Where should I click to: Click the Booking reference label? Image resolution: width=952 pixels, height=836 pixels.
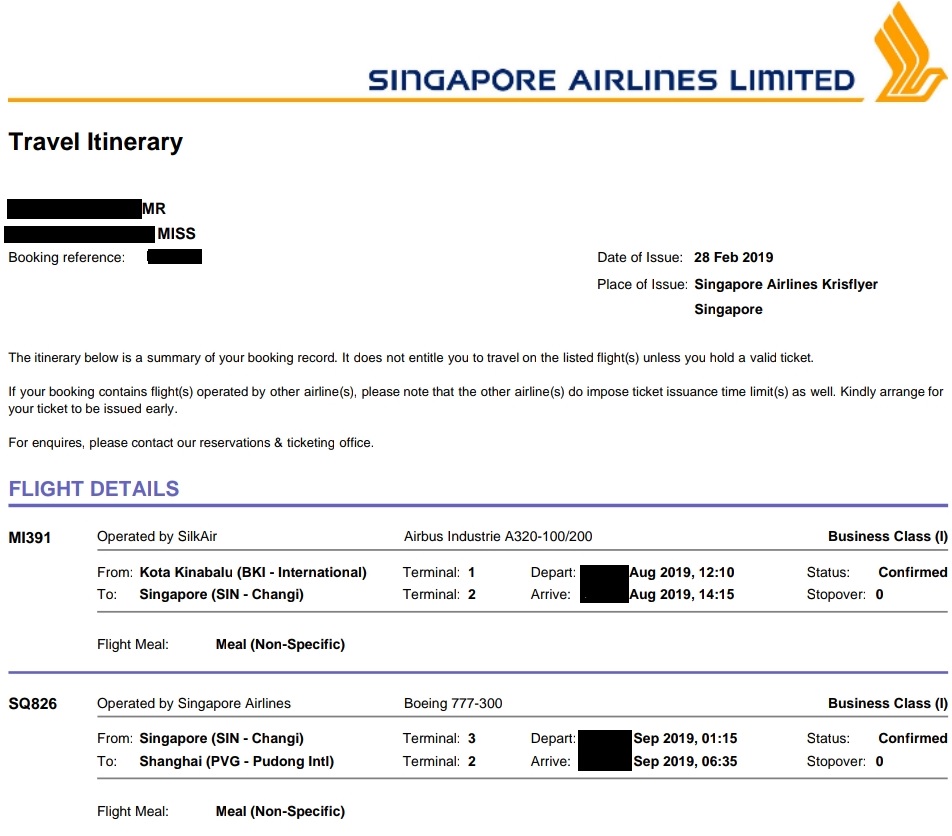tap(67, 258)
